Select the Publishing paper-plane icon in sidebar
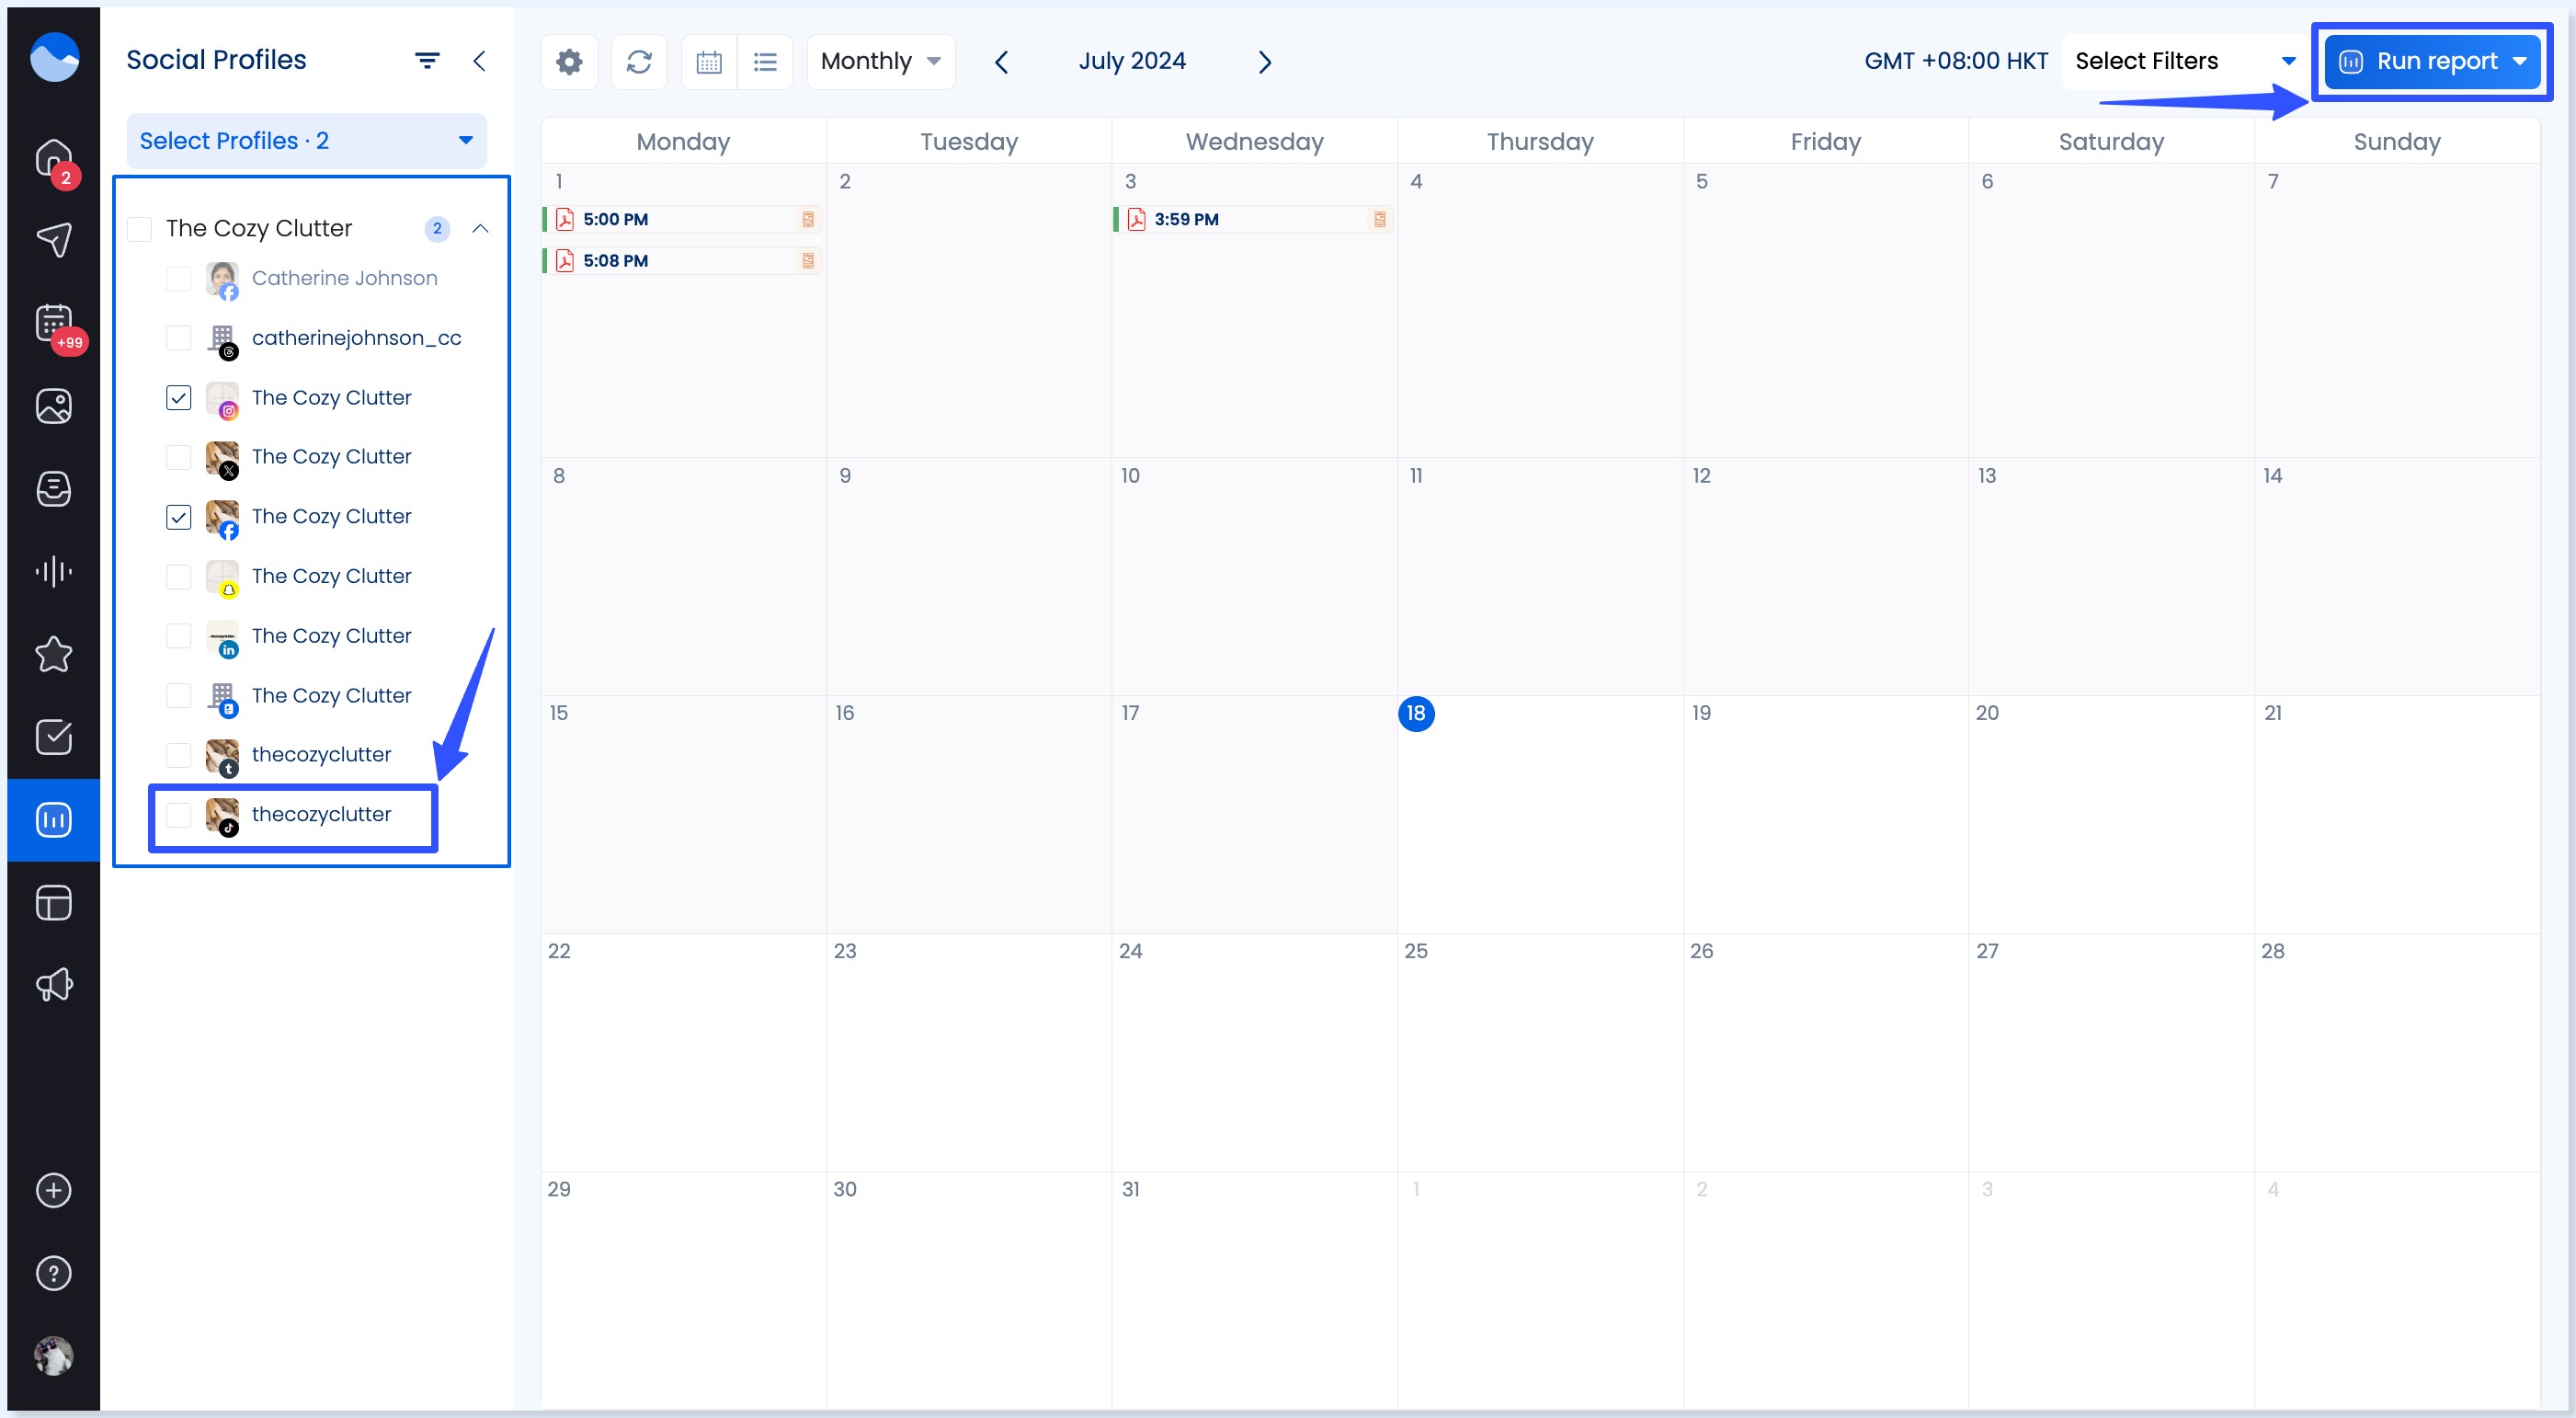The width and height of the screenshot is (2576, 1418). click(x=52, y=240)
